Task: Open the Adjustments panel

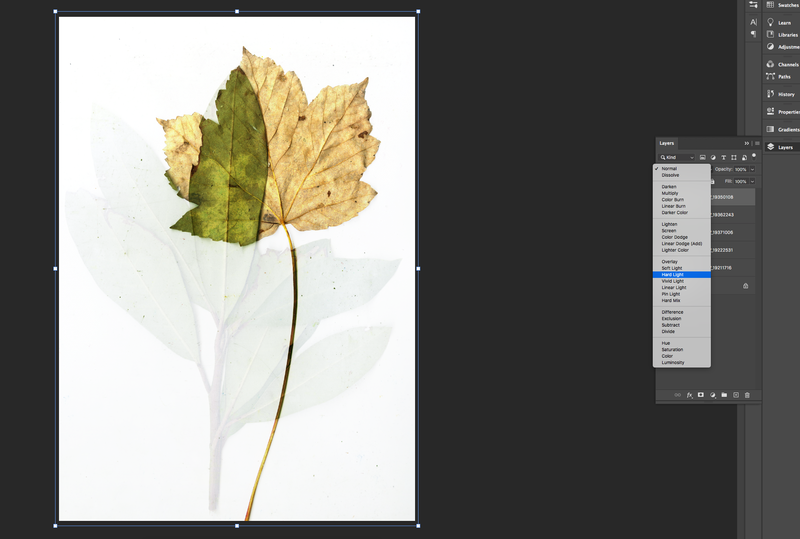Action: click(783, 47)
